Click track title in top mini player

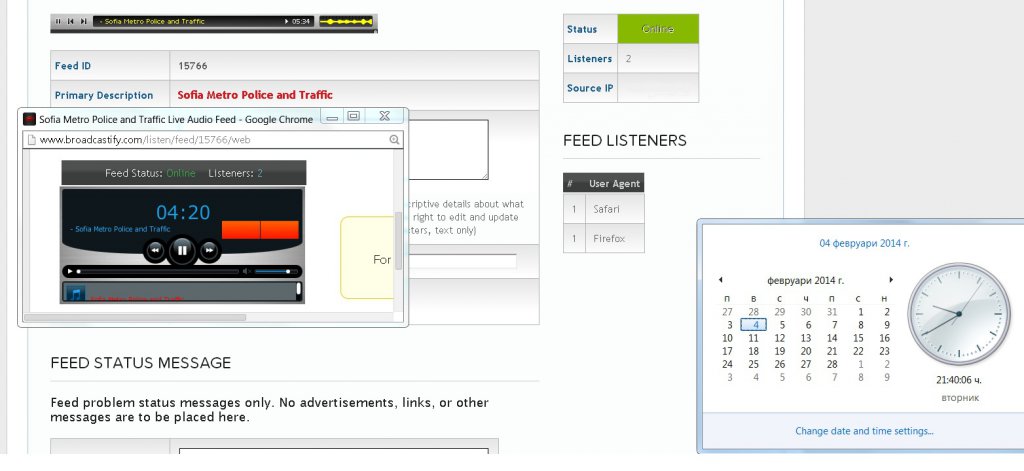(x=154, y=22)
